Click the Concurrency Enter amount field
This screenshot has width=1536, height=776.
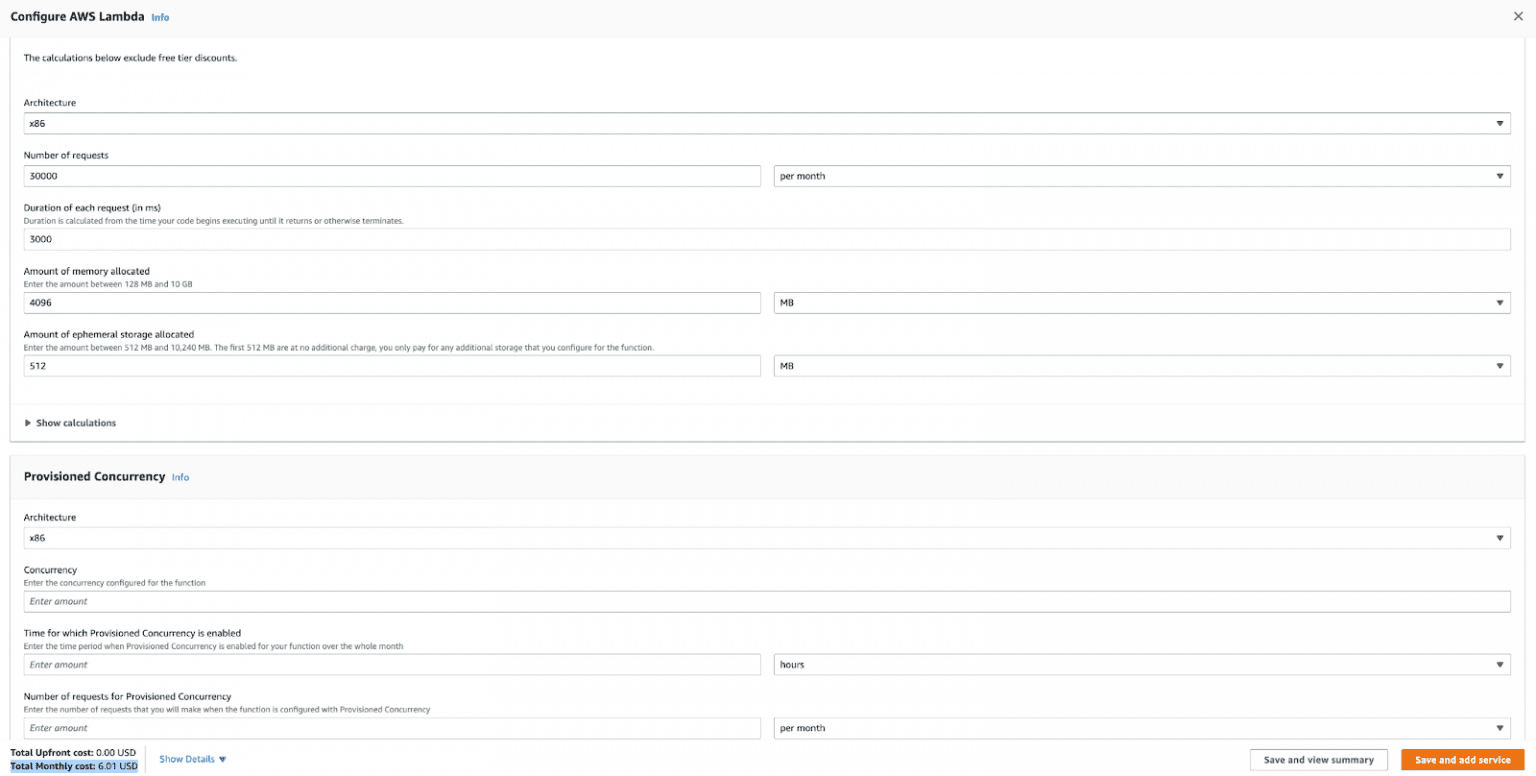pyautogui.click(x=766, y=601)
